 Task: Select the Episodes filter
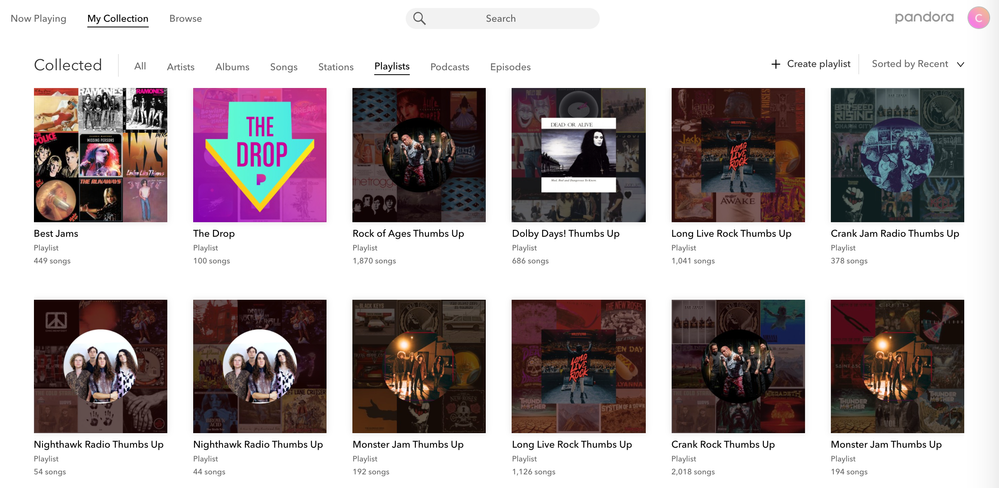(510, 67)
